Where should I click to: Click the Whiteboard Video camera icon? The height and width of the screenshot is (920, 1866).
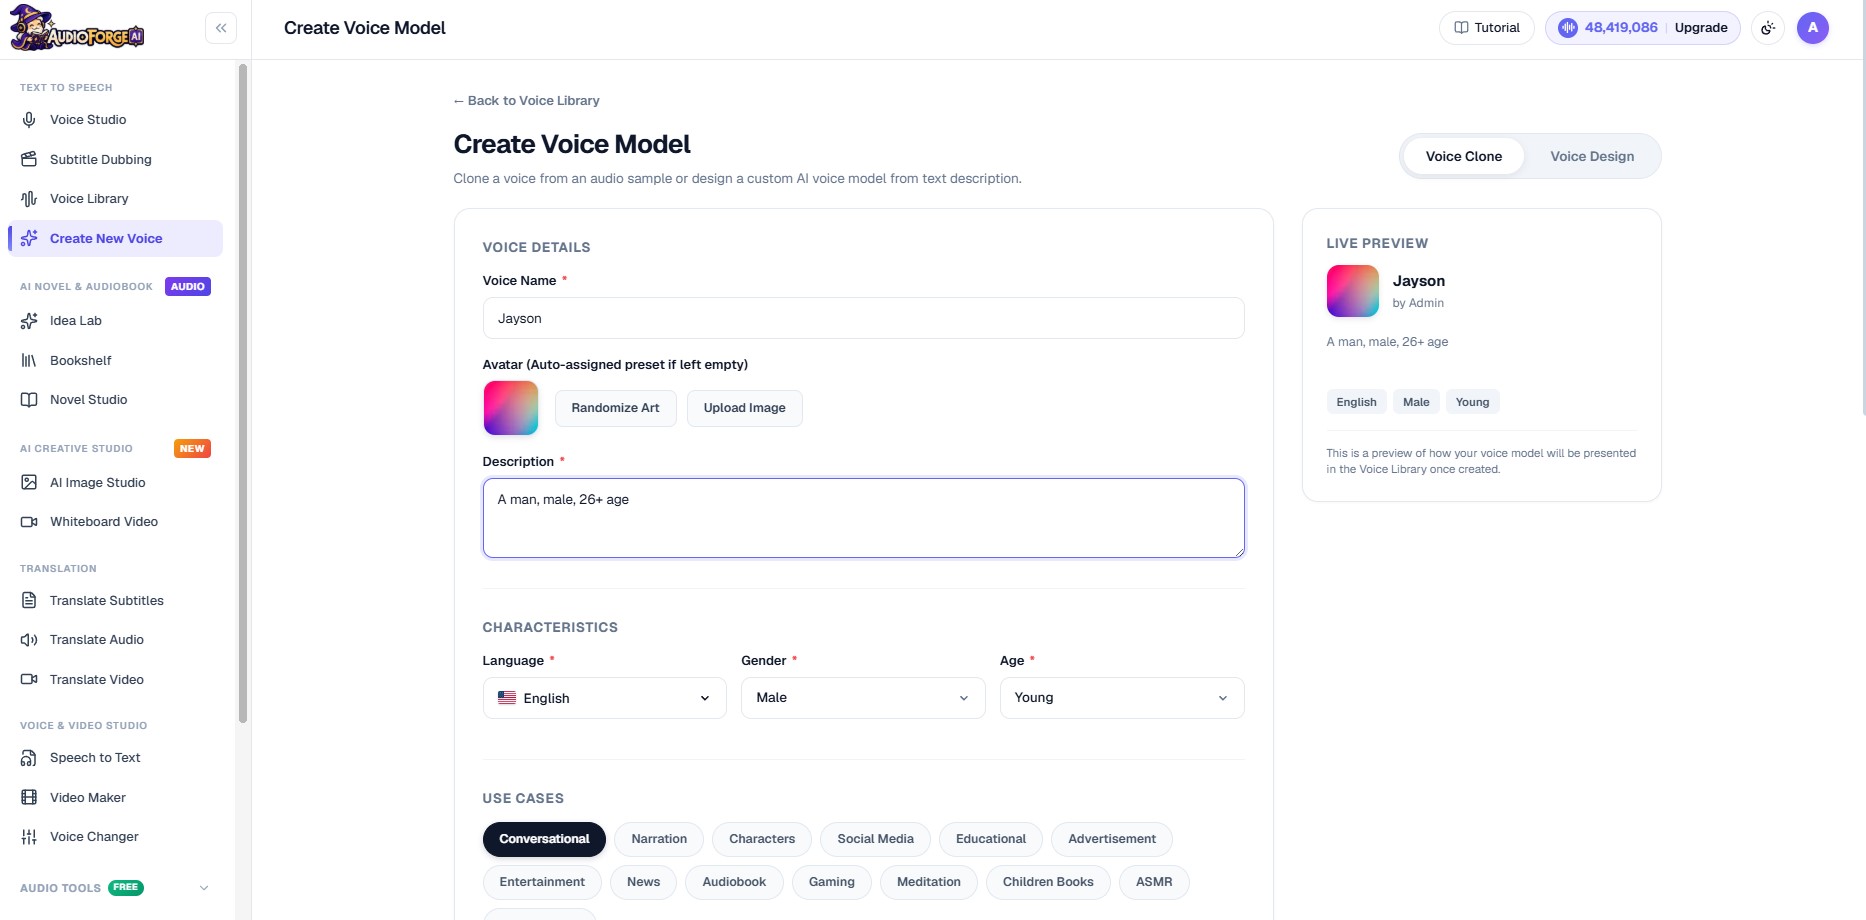click(x=29, y=522)
